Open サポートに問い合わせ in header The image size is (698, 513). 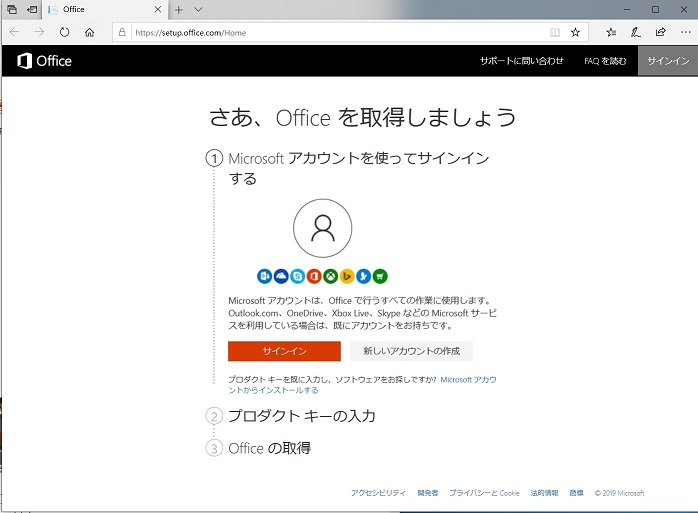tap(521, 61)
